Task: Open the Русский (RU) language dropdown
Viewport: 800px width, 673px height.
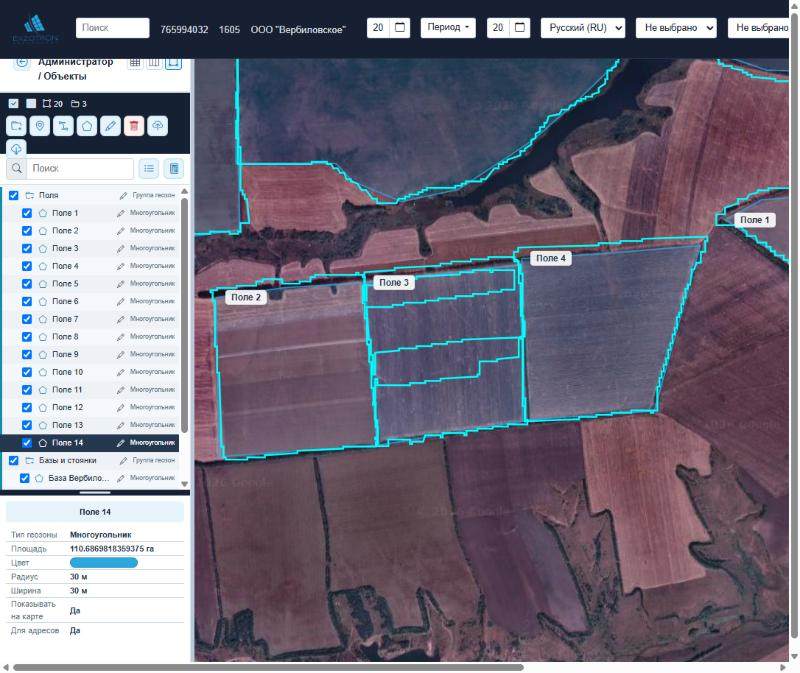Action: [583, 28]
